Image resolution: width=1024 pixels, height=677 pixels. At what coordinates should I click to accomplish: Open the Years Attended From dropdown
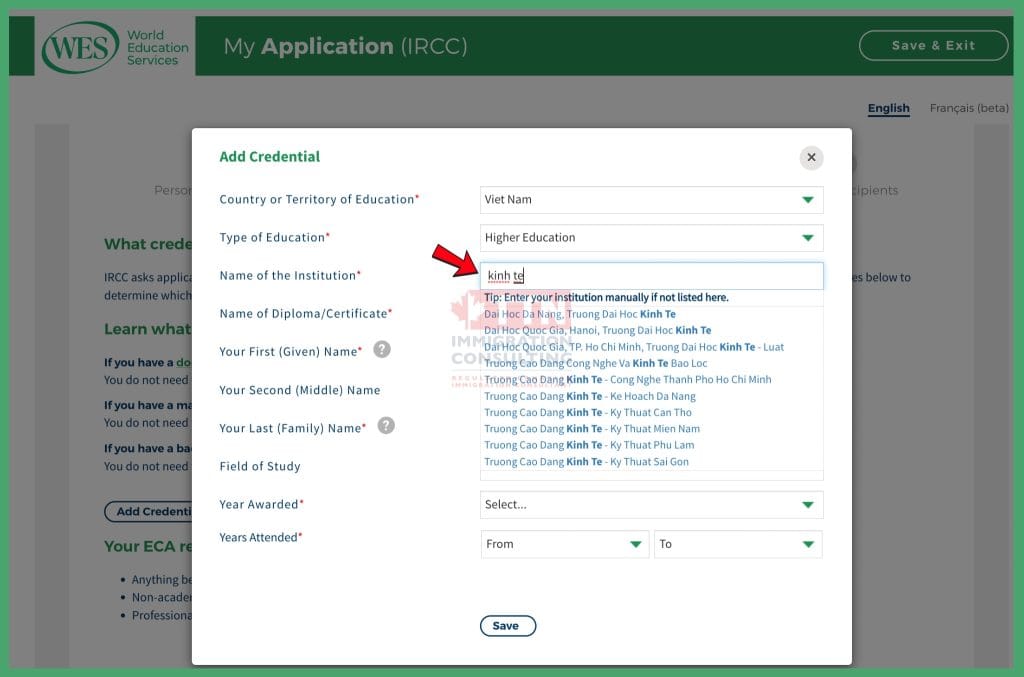(x=564, y=544)
